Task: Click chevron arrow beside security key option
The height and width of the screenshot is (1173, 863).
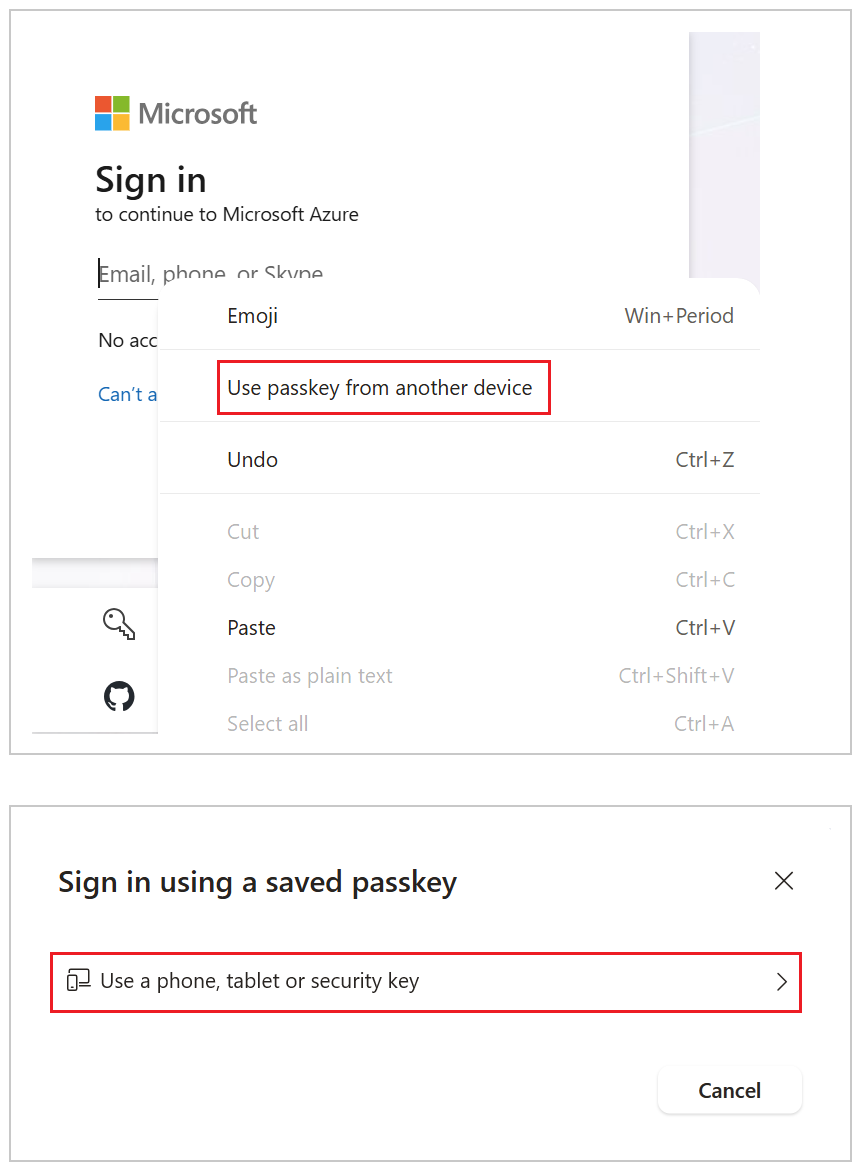Action: click(781, 981)
